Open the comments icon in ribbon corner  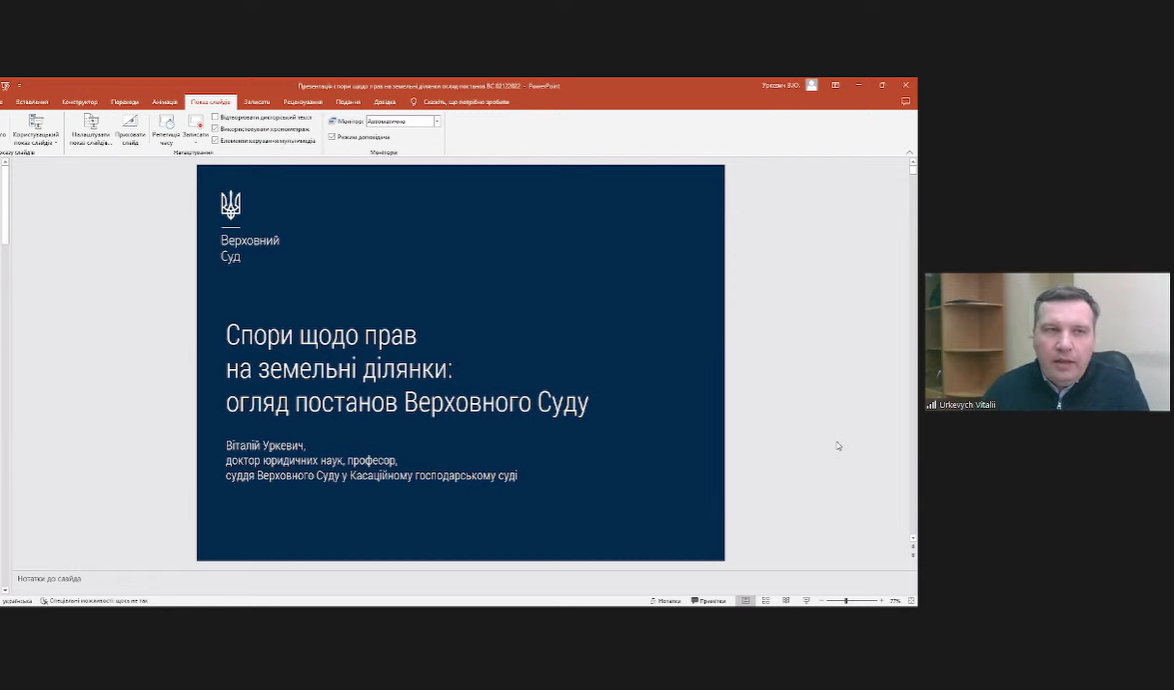click(905, 102)
